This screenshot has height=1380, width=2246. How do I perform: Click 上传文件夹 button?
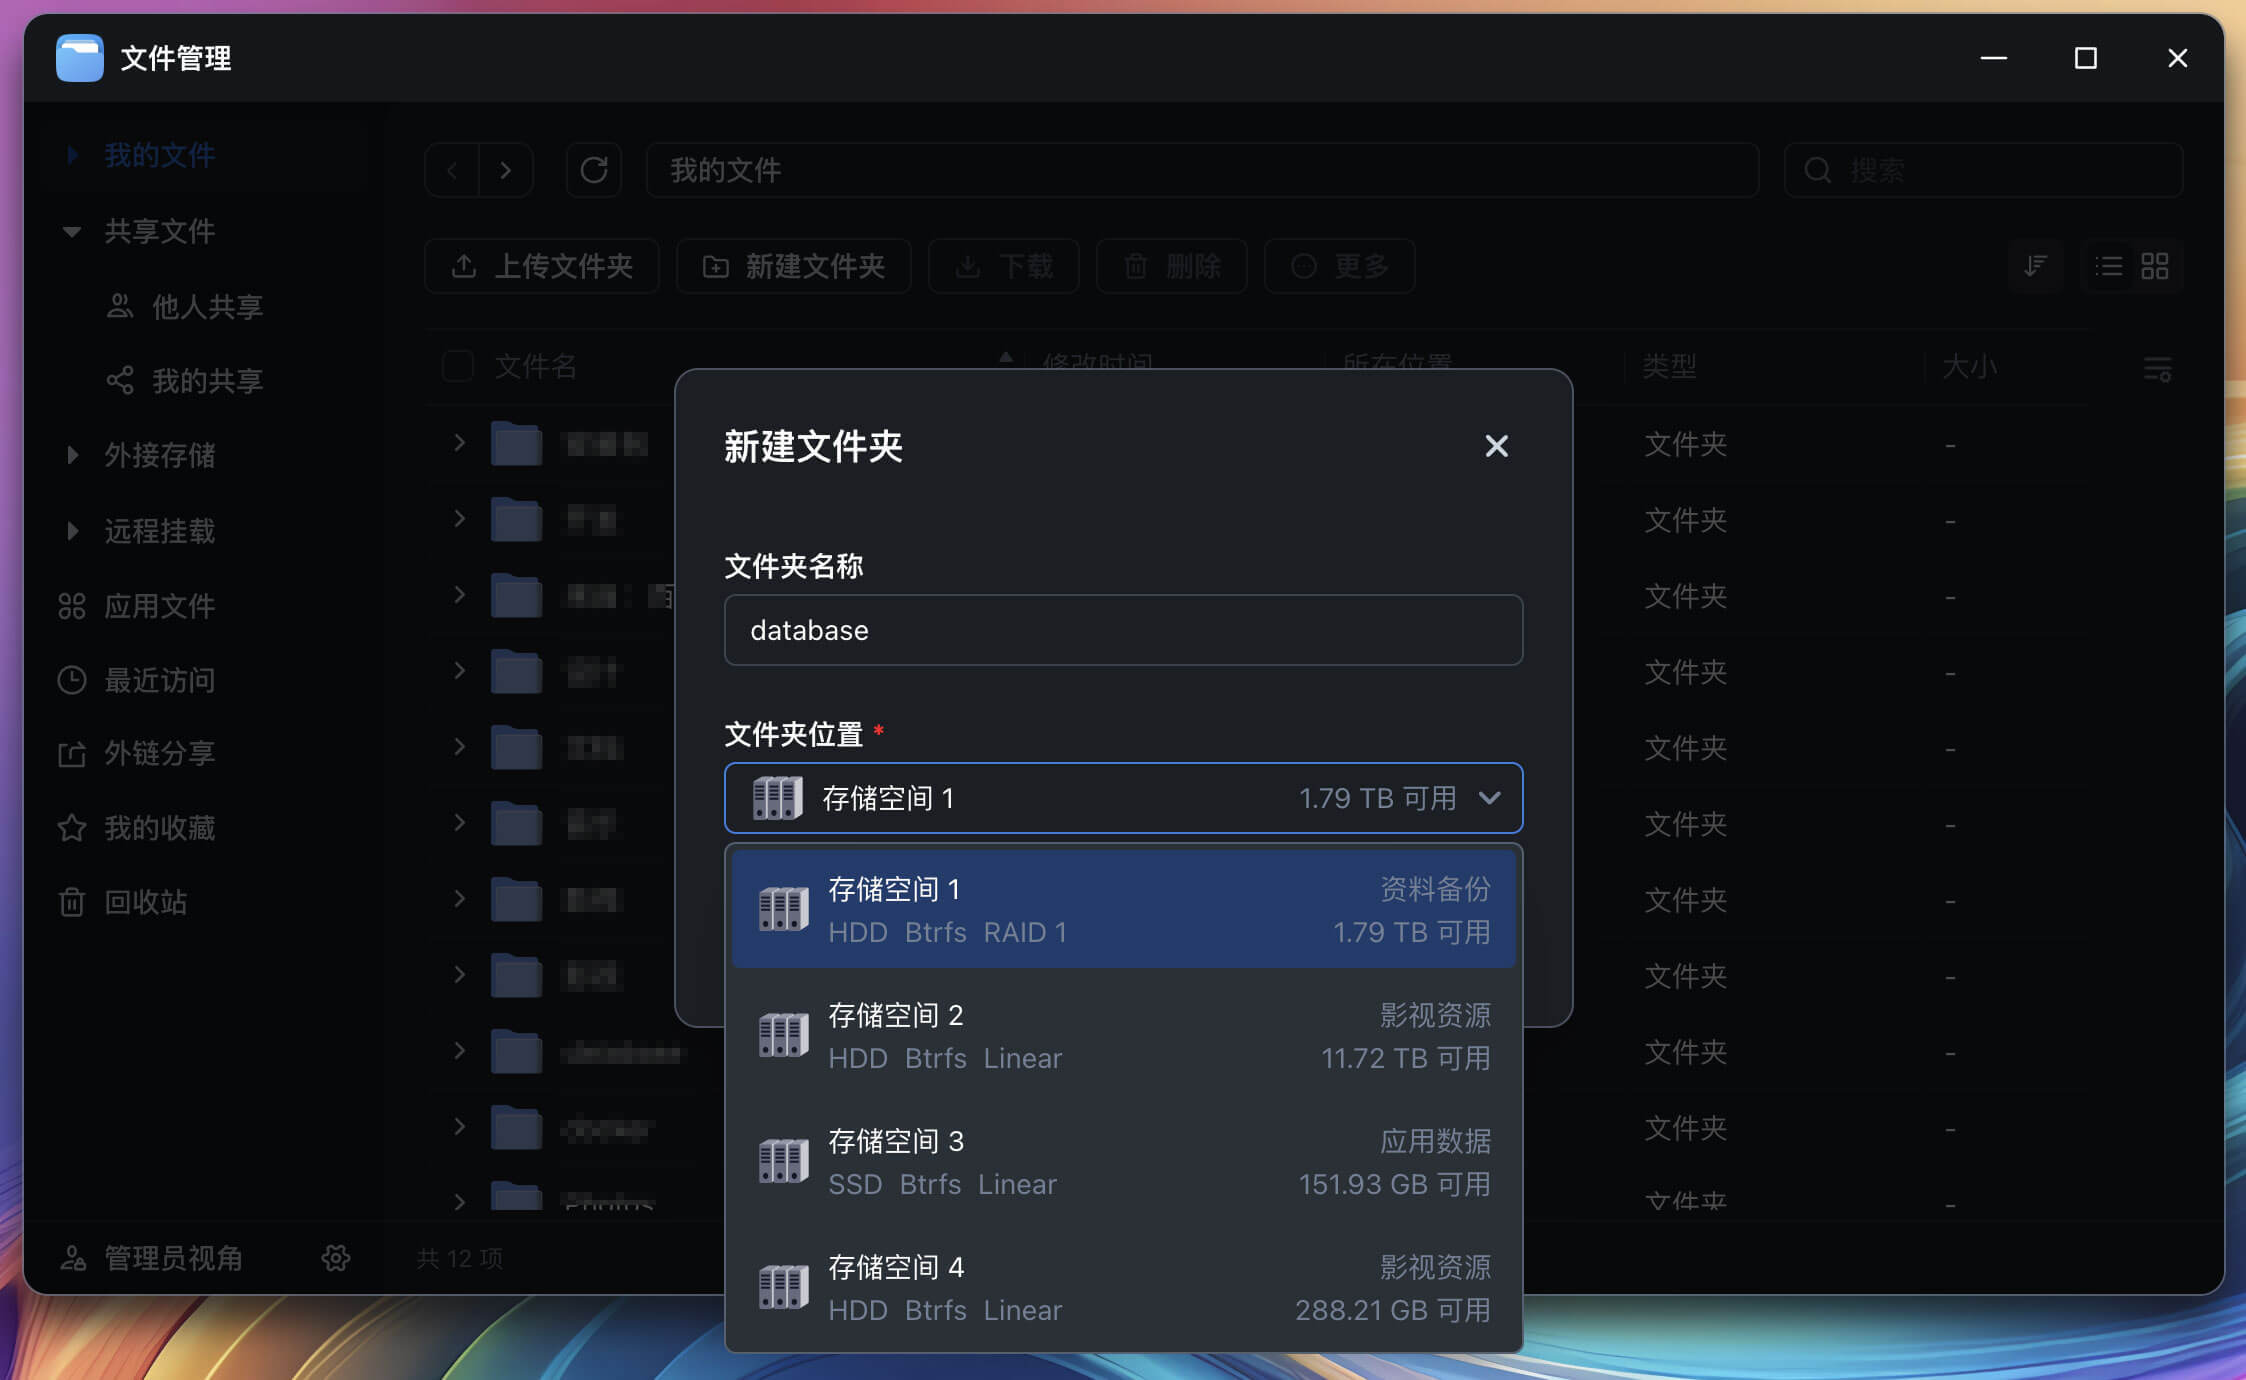[543, 266]
